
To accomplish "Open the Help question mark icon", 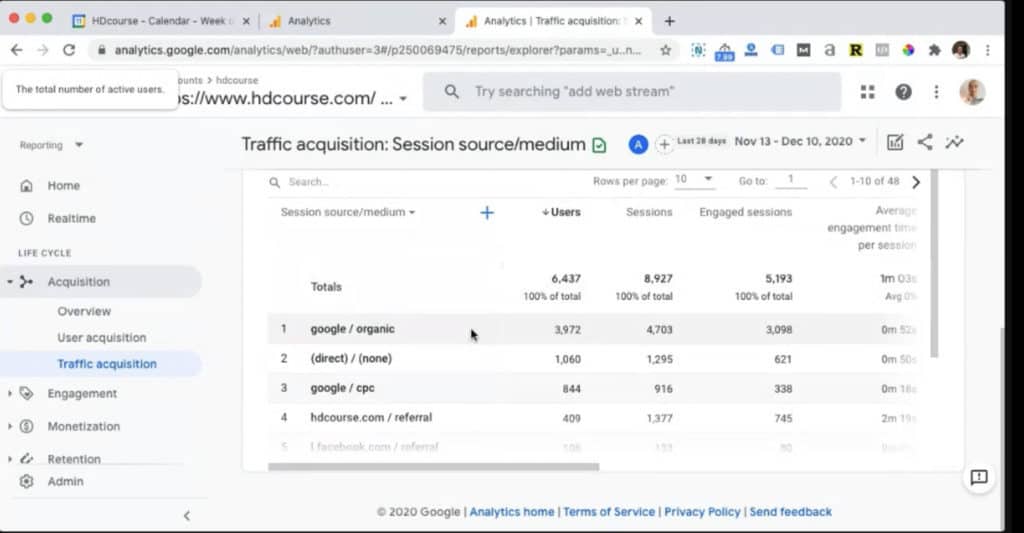I will (x=903, y=92).
